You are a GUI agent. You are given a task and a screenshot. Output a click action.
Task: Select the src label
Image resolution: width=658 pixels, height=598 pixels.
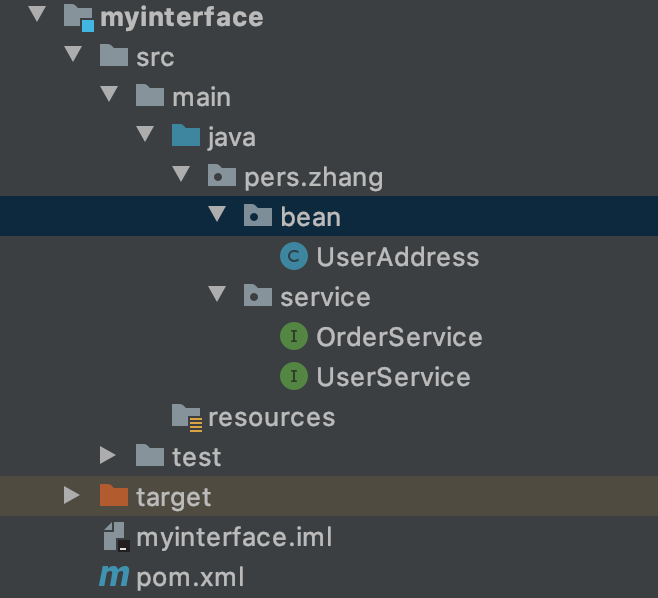155,57
